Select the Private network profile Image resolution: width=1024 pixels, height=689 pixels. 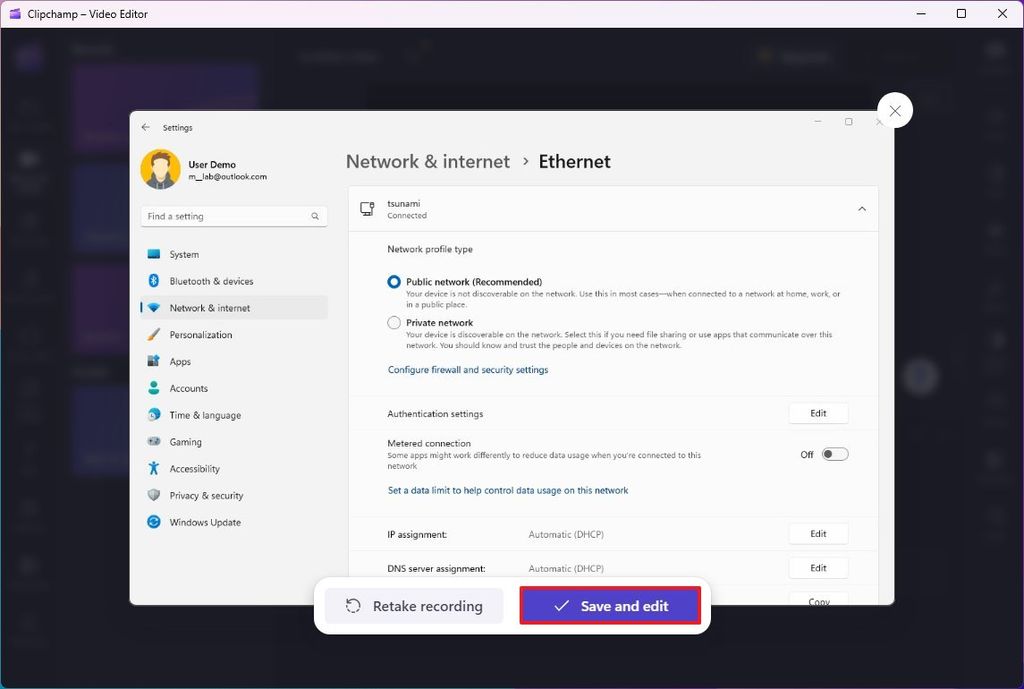(x=394, y=322)
